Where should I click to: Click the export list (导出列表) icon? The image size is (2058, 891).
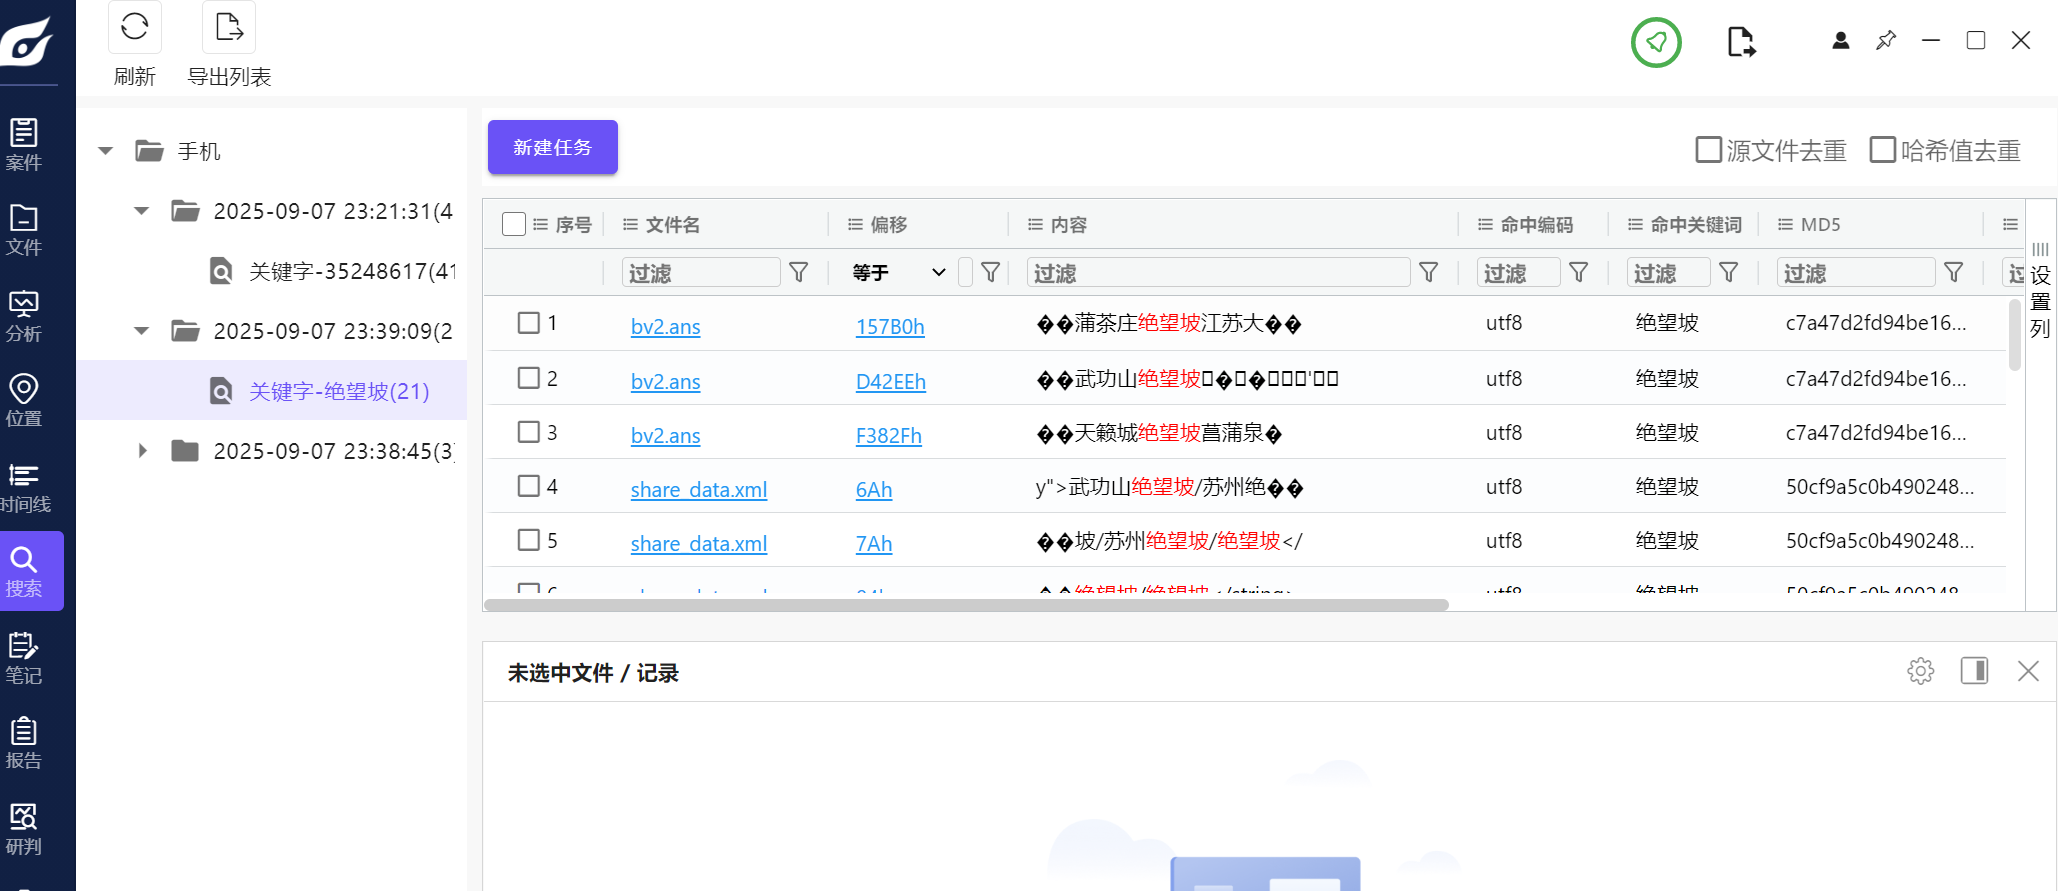[229, 28]
